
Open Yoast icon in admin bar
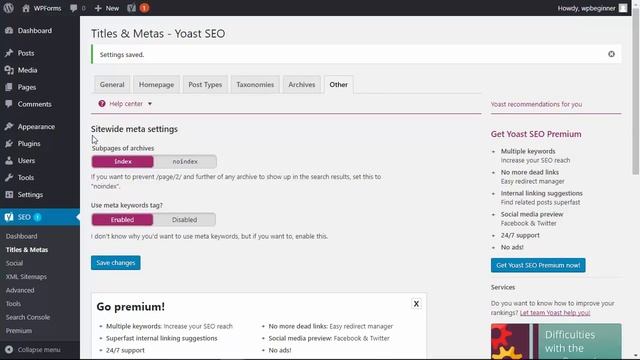[131, 8]
